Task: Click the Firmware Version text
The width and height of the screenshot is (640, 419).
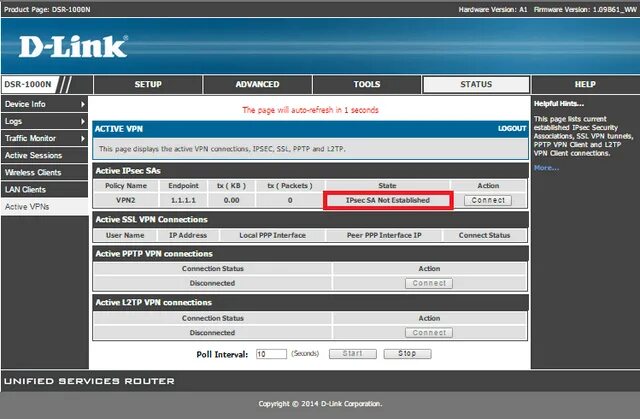Action: tap(585, 9)
